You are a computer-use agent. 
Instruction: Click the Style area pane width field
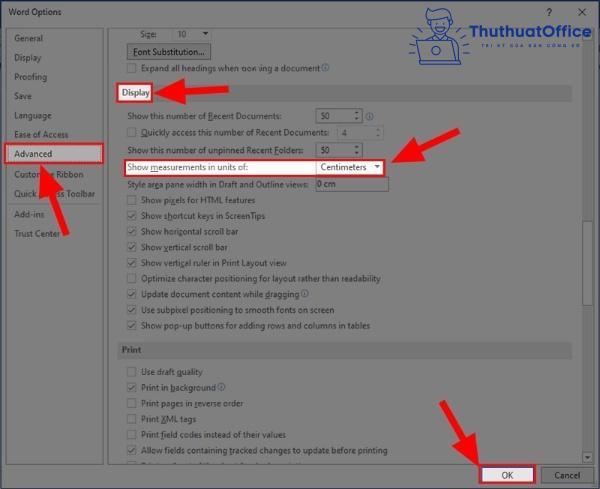click(x=352, y=184)
